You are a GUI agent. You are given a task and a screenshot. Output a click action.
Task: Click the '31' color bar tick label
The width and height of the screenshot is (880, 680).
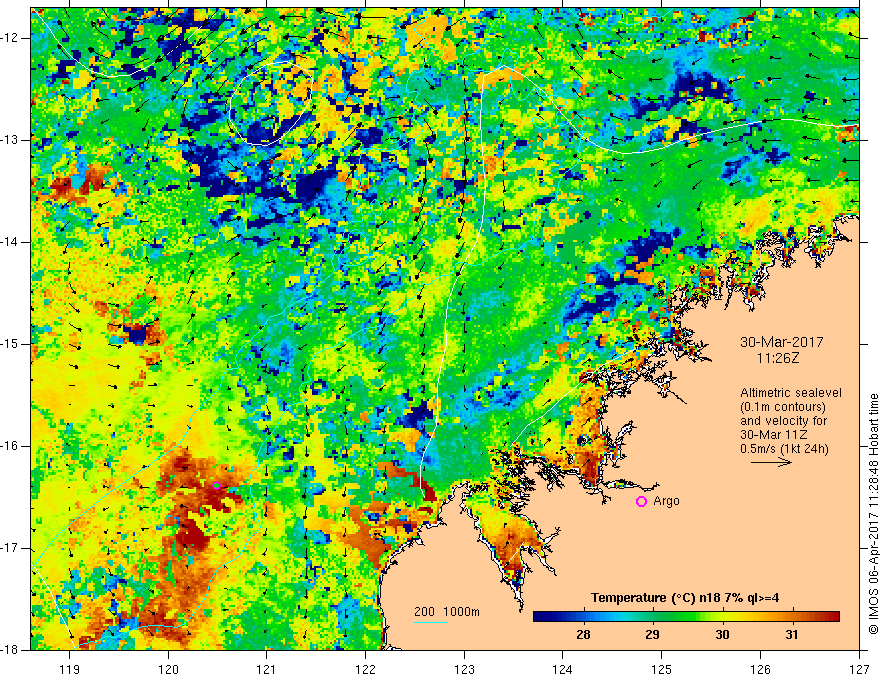(x=792, y=635)
